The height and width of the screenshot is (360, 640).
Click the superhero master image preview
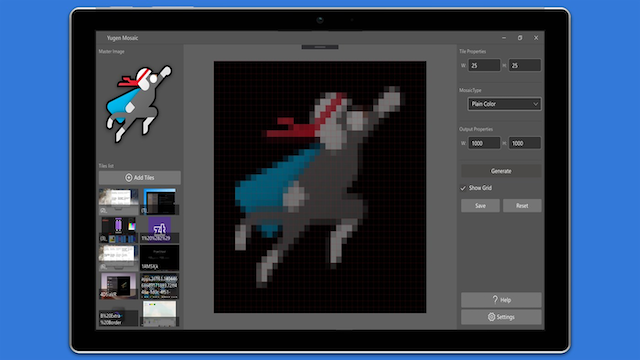(x=139, y=104)
